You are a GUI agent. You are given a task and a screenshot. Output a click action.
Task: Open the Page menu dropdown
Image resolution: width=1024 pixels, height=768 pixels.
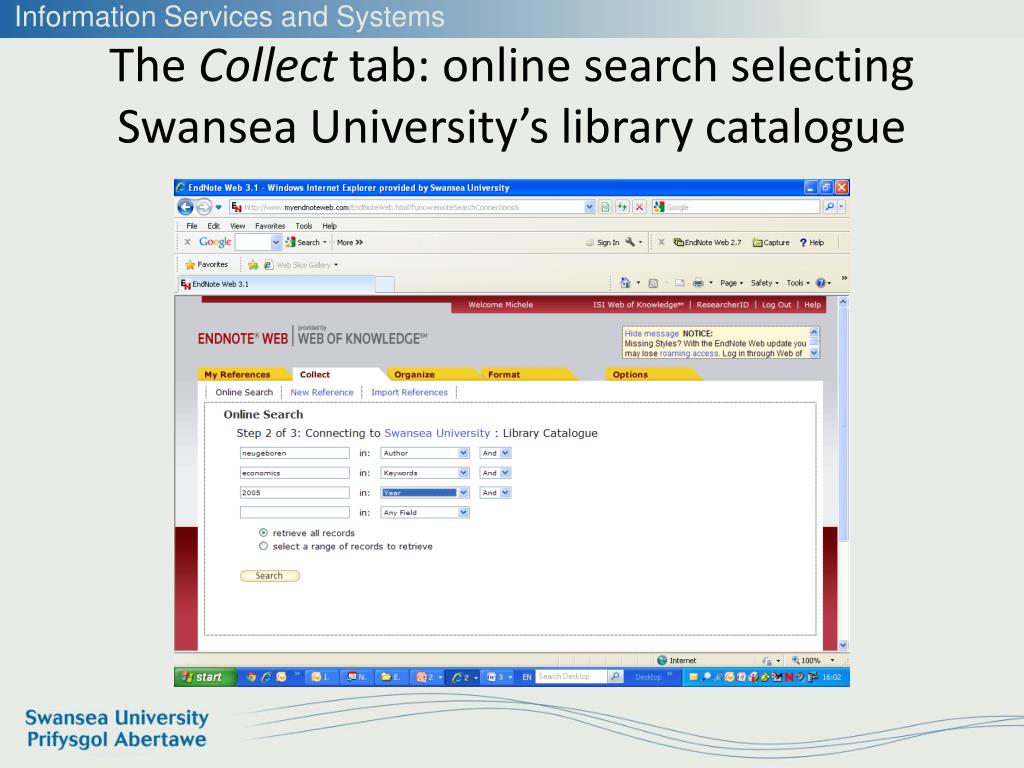[731, 283]
